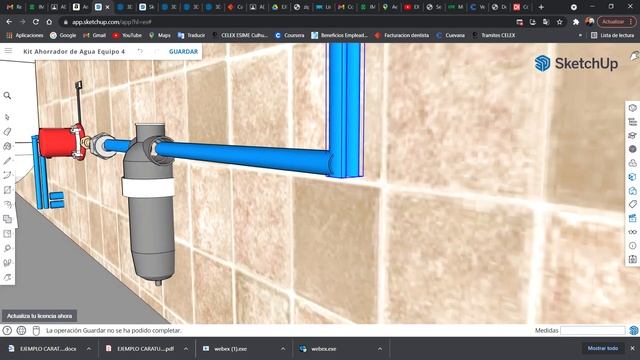
Task: Open the Traducir bookmark
Action: [x=191, y=36]
